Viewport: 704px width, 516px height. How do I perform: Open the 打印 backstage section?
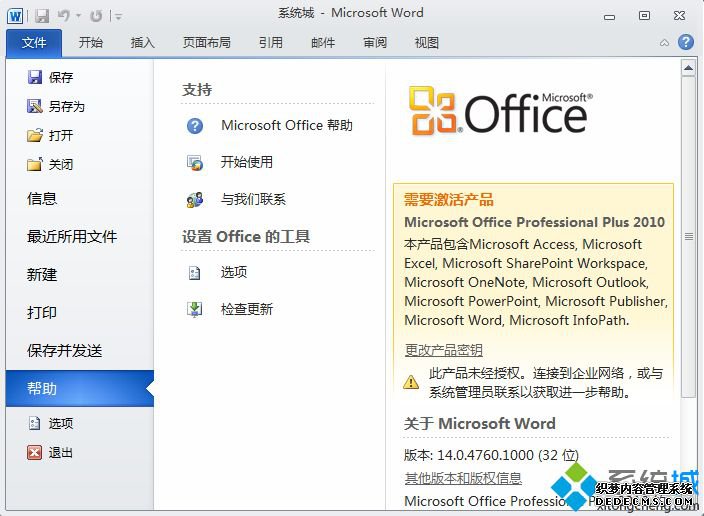42,312
